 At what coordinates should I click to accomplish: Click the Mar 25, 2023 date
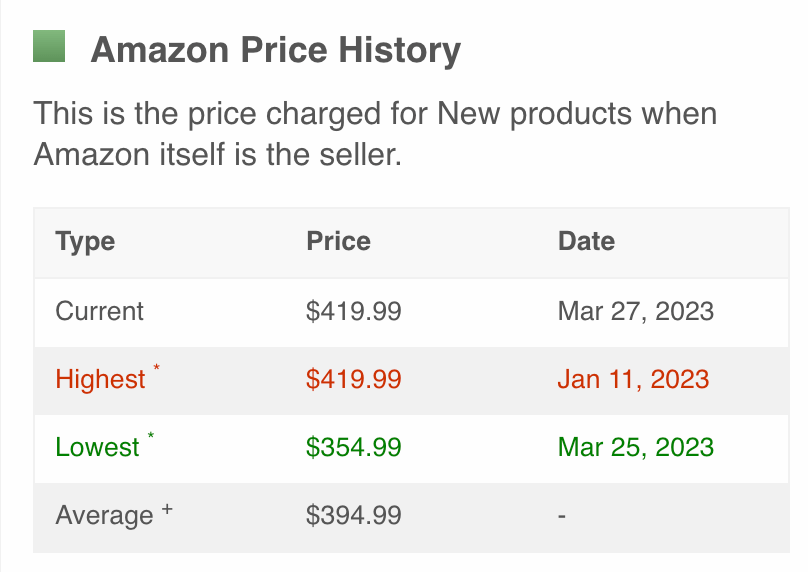point(636,447)
